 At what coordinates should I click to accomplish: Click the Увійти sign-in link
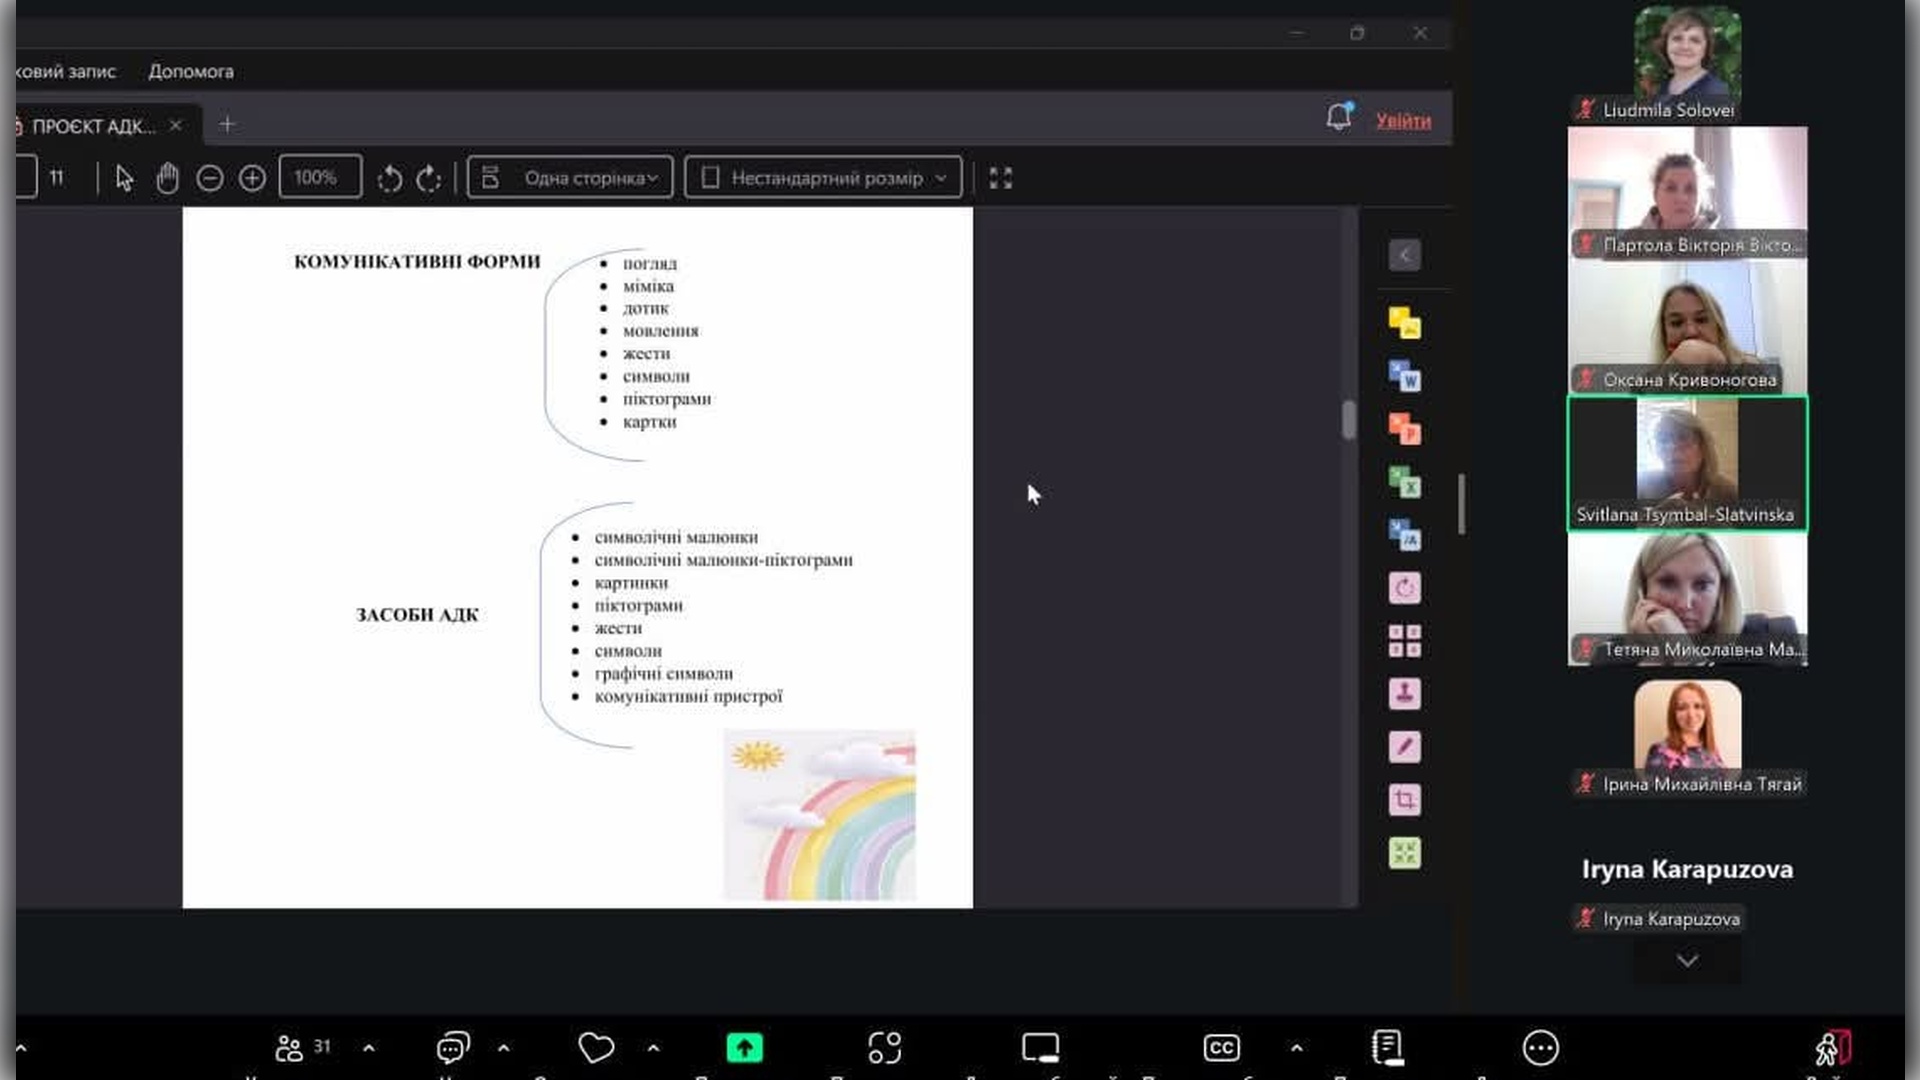coord(1402,121)
